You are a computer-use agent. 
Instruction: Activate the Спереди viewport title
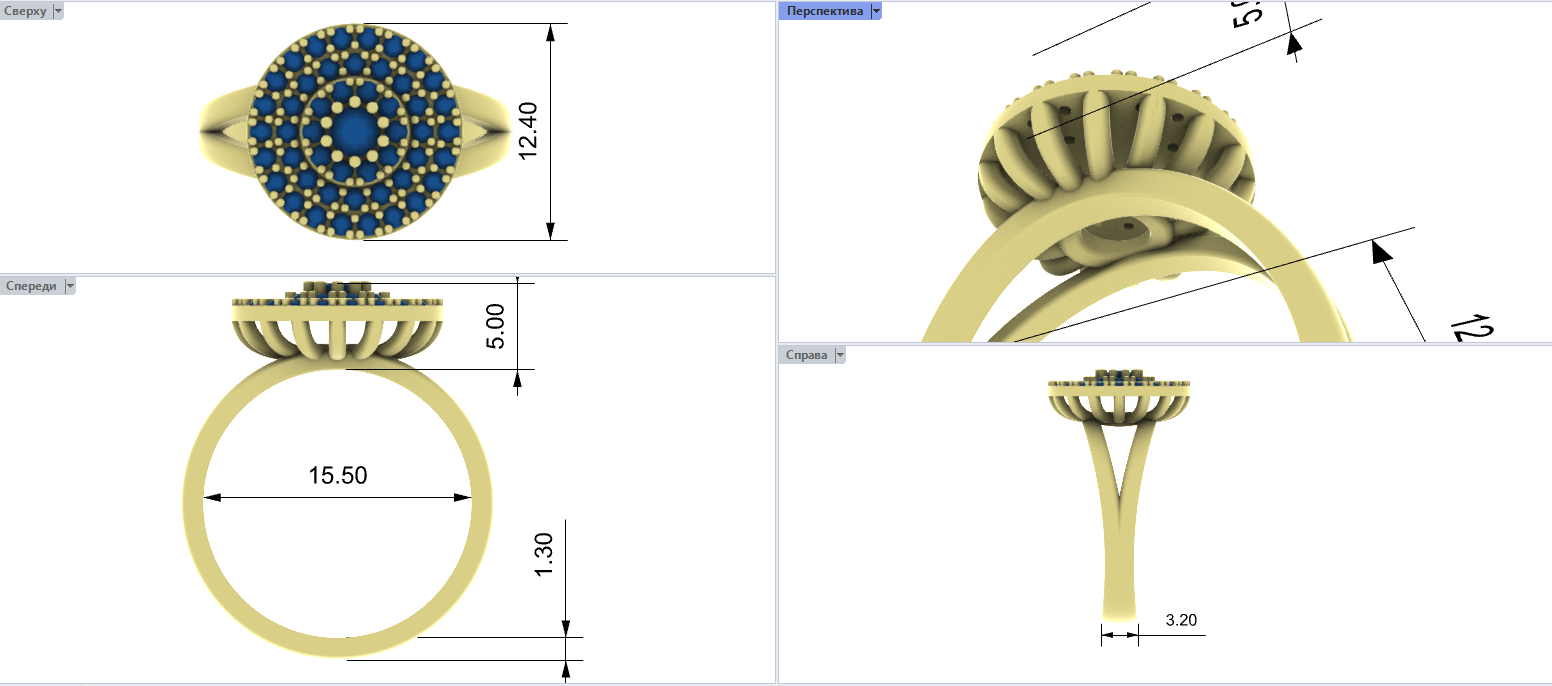31,286
